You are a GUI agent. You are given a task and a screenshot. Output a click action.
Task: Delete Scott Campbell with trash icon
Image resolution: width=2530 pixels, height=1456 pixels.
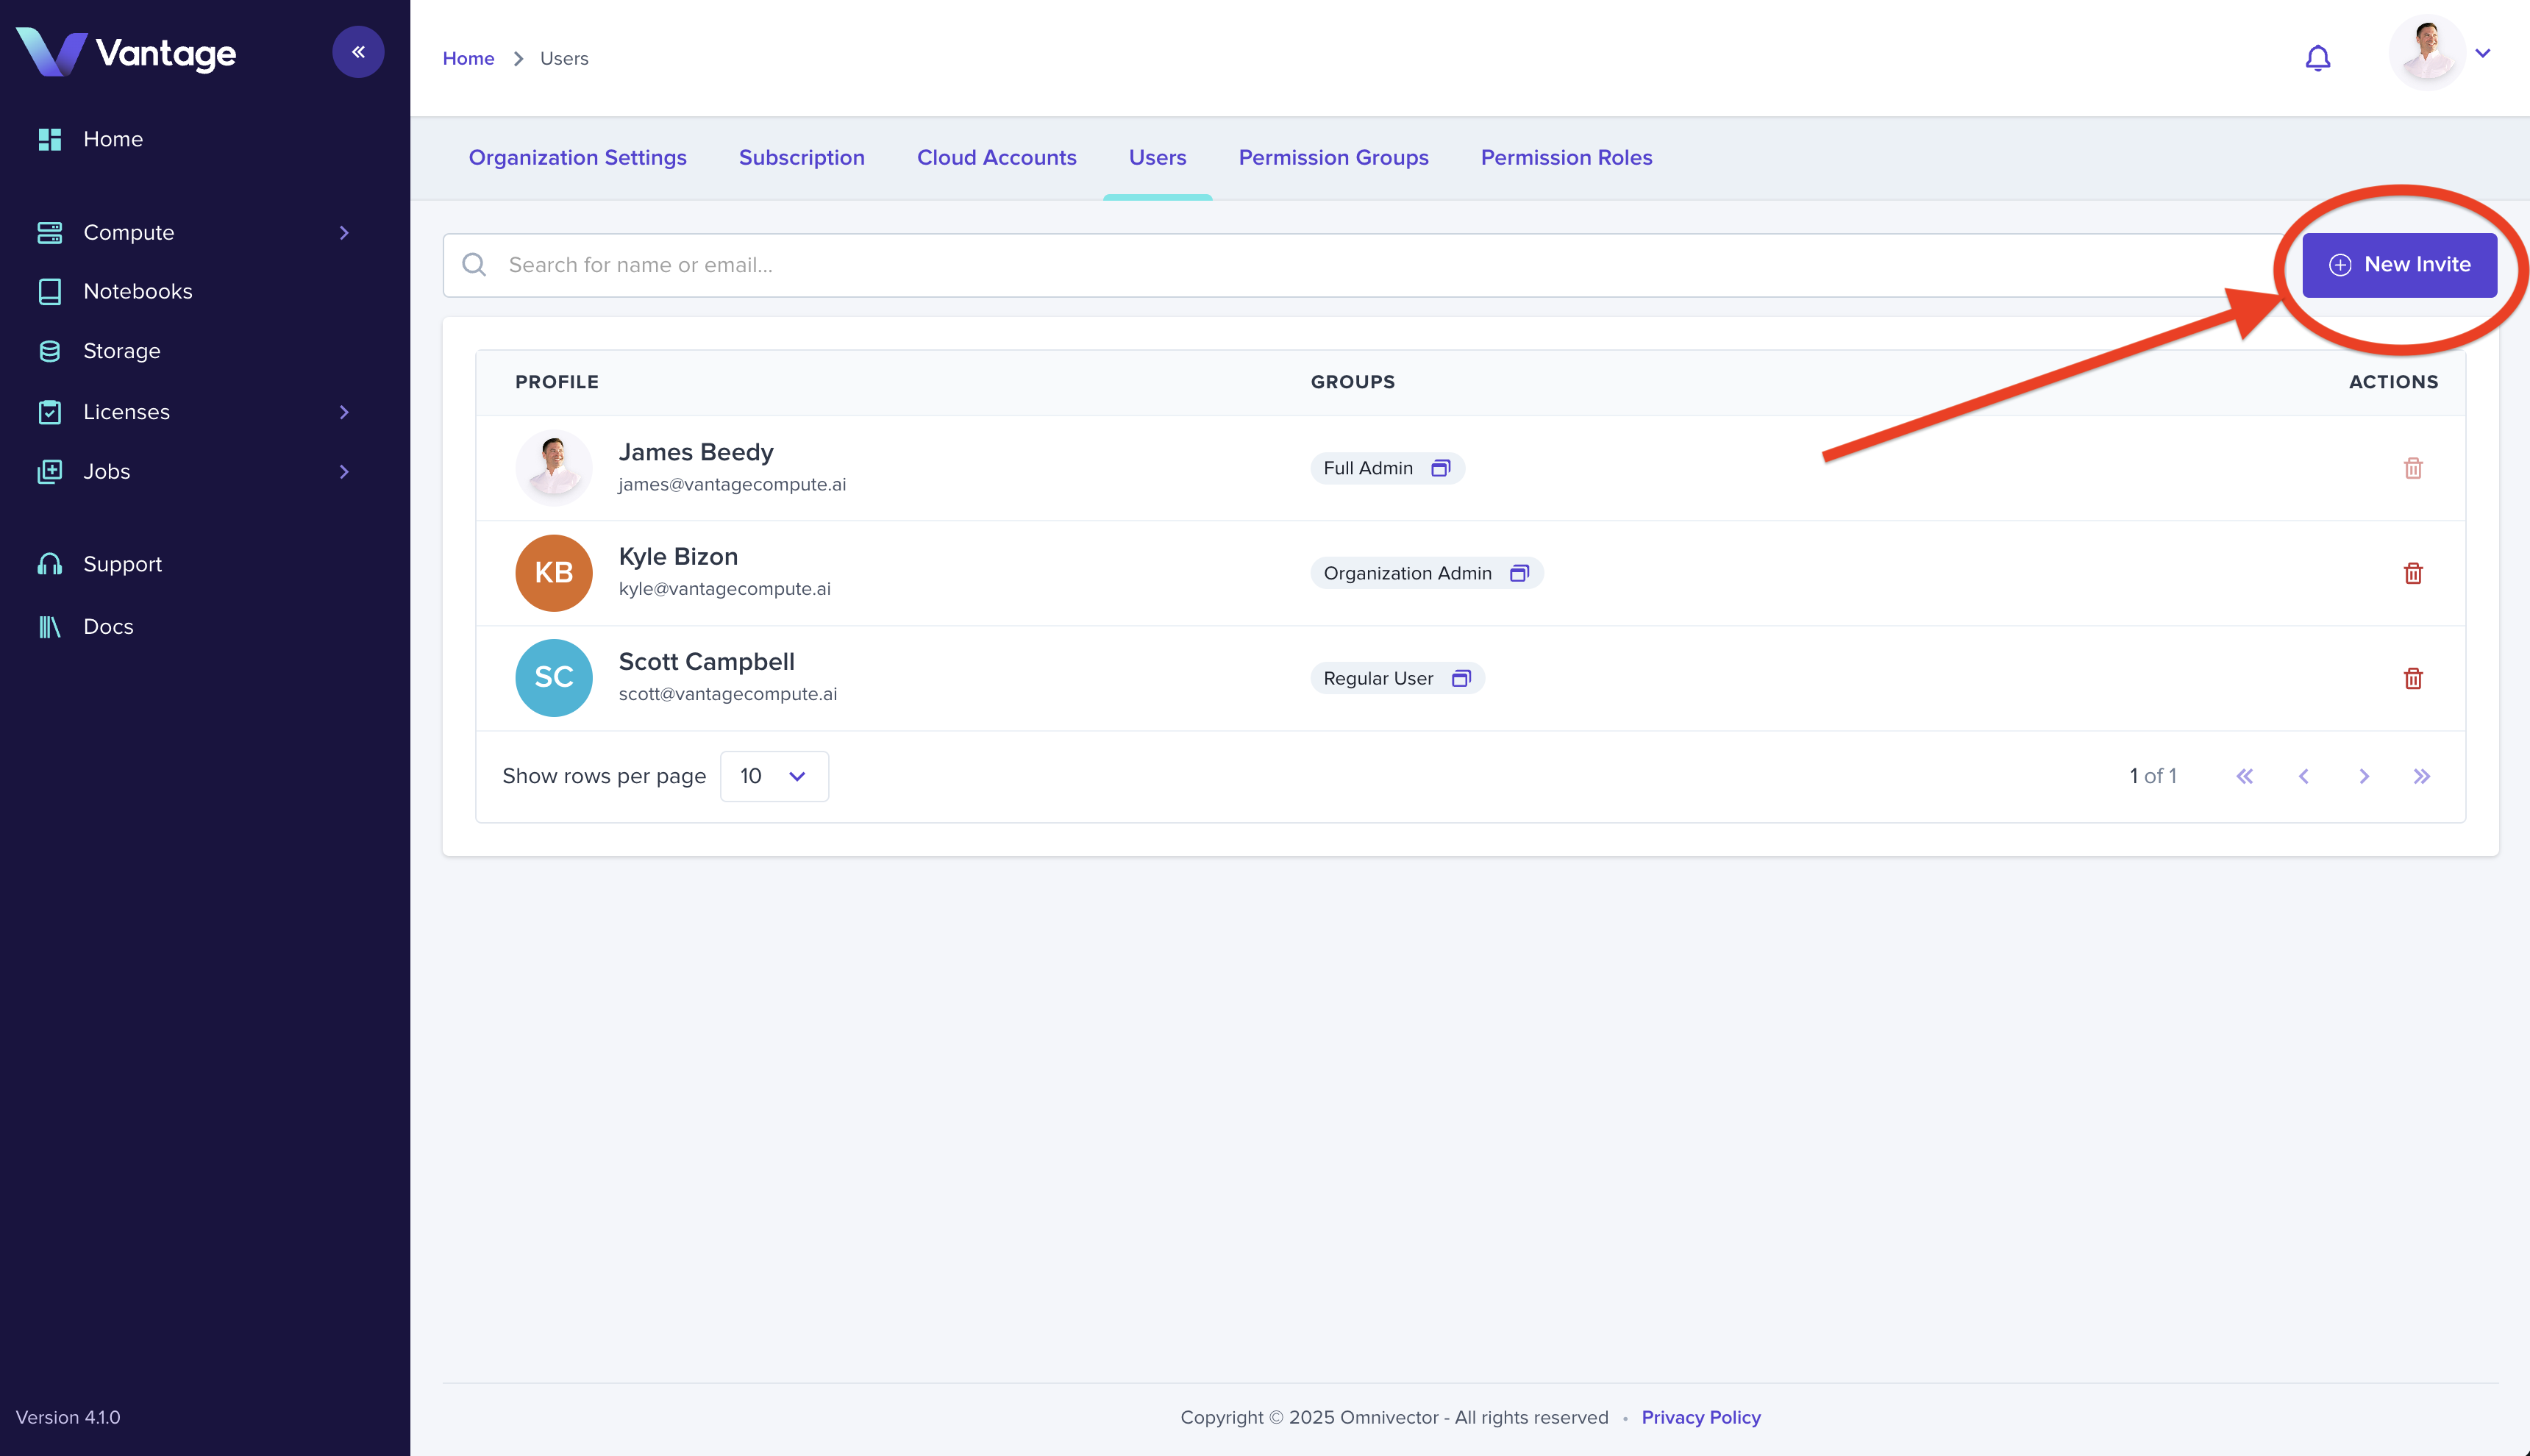pyautogui.click(x=2412, y=678)
